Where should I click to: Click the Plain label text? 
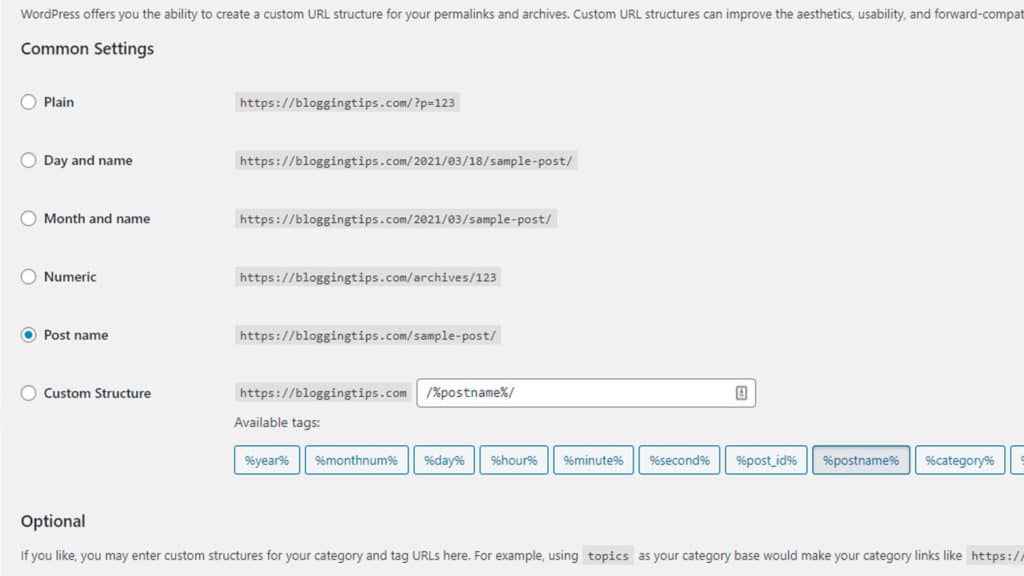[59, 102]
